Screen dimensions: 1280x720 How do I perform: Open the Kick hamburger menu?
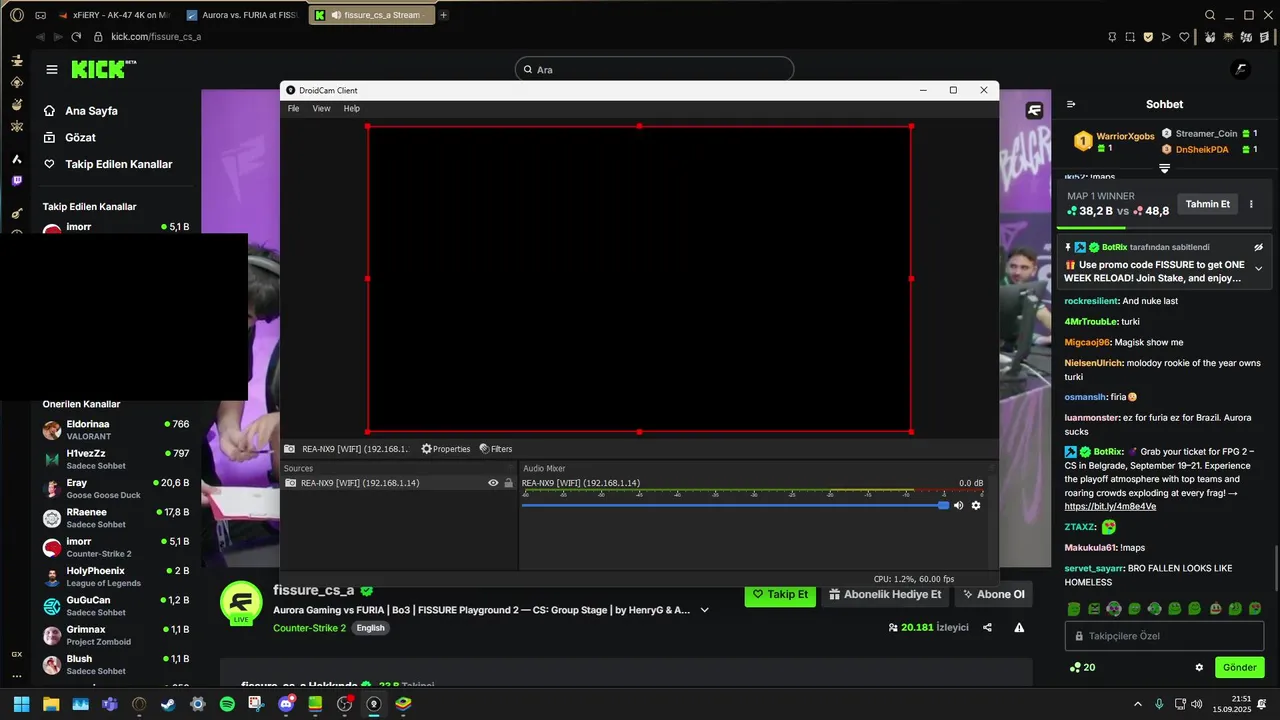52,70
